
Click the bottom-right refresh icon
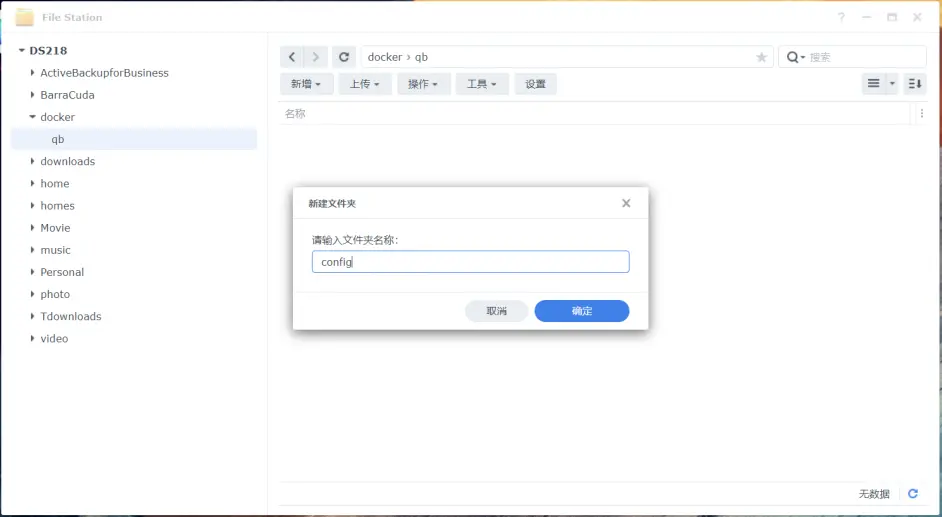913,494
